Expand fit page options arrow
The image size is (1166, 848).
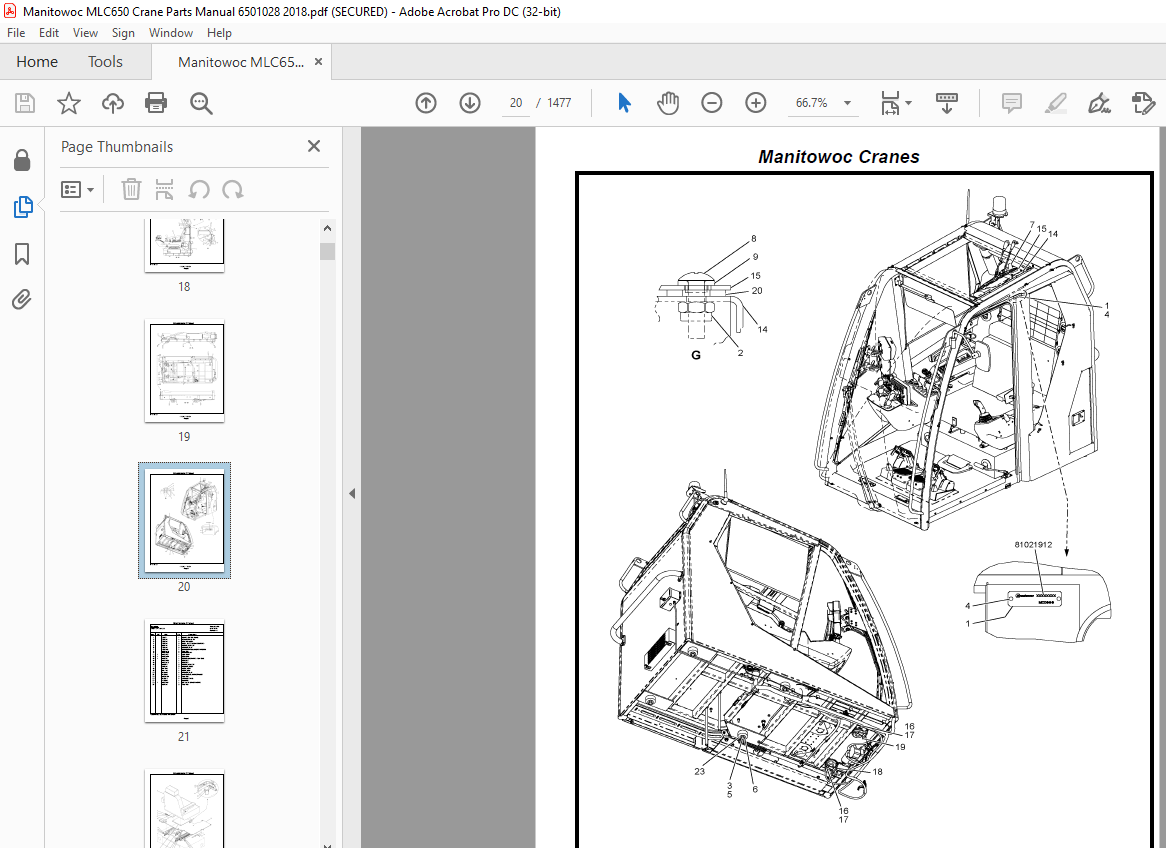[x=909, y=103]
